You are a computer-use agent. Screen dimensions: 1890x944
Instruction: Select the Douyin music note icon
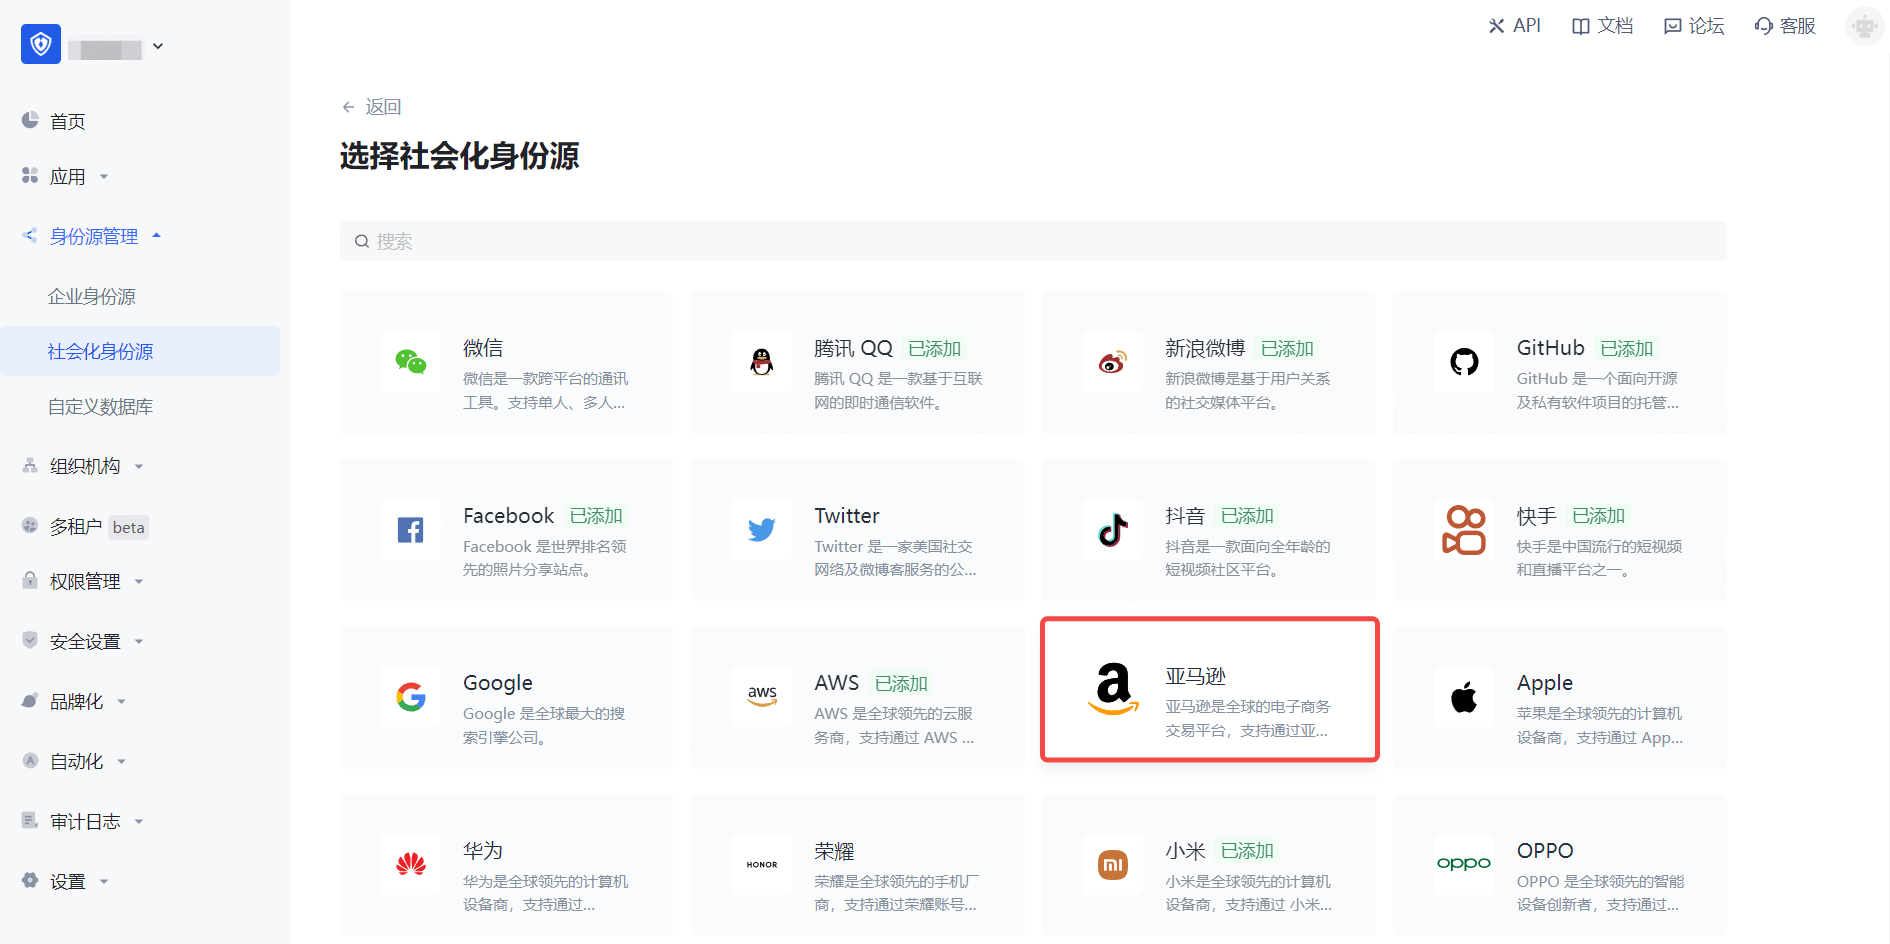1113,530
